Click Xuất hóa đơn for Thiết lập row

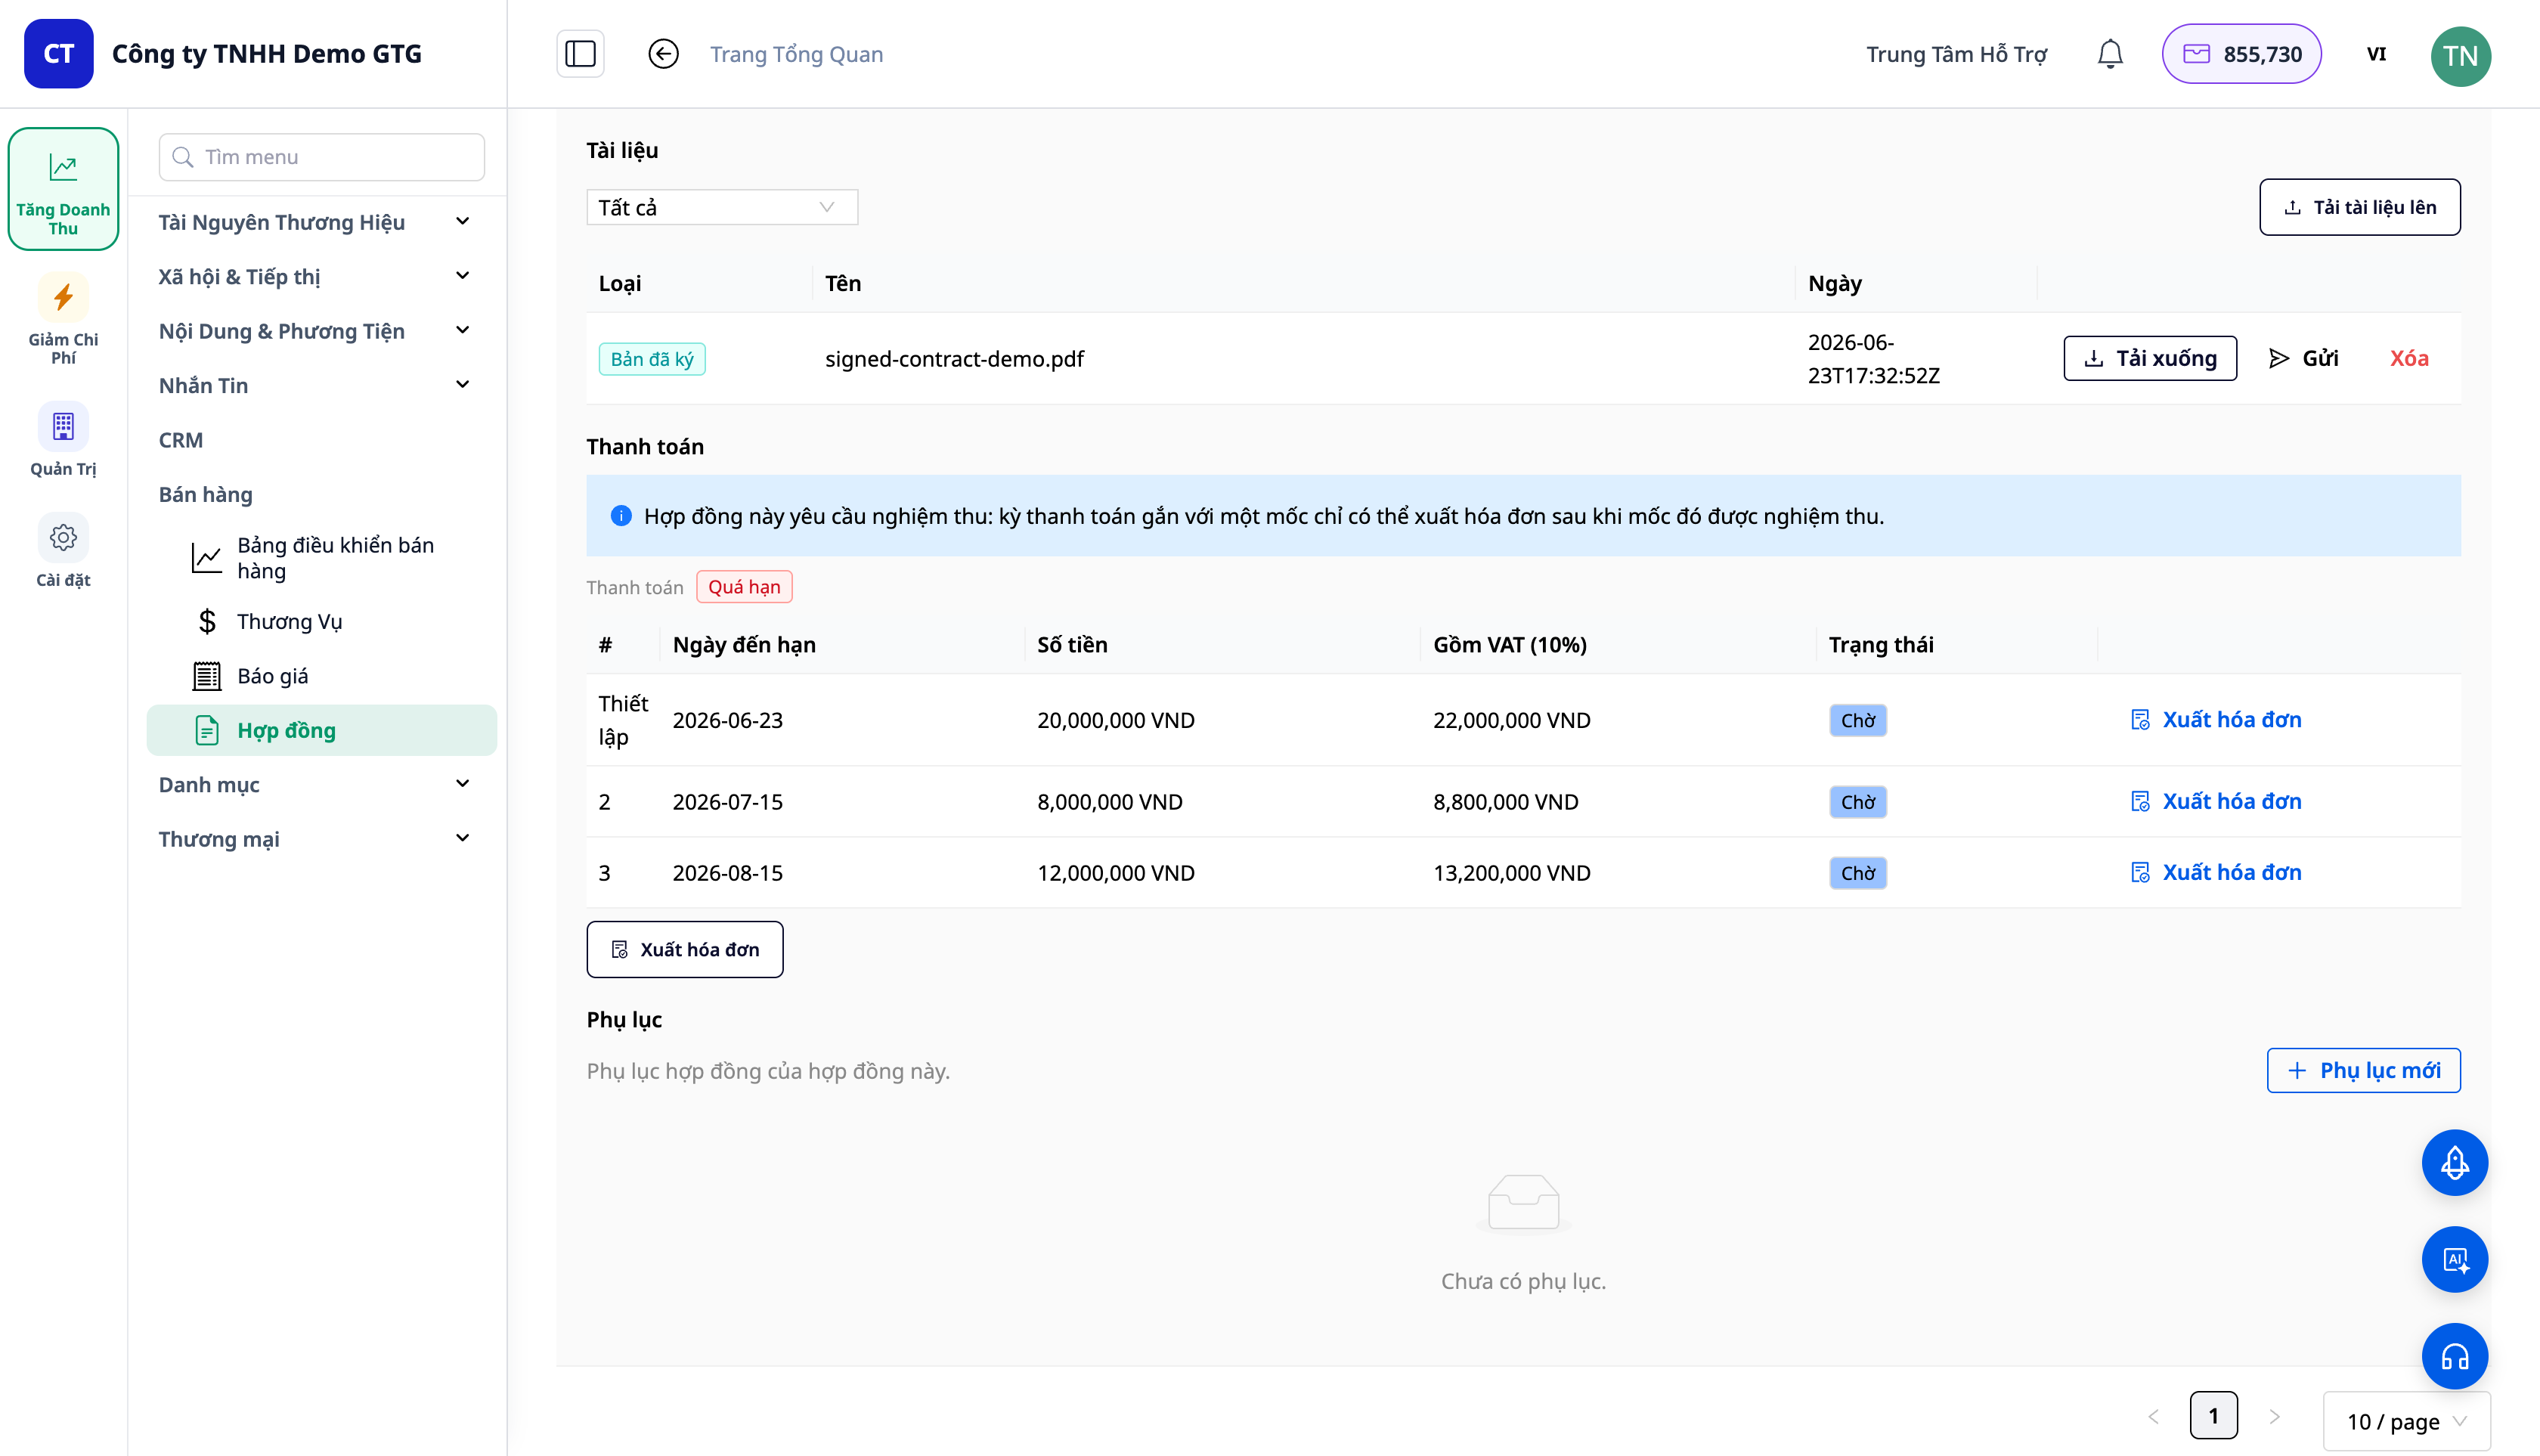pos(2216,720)
